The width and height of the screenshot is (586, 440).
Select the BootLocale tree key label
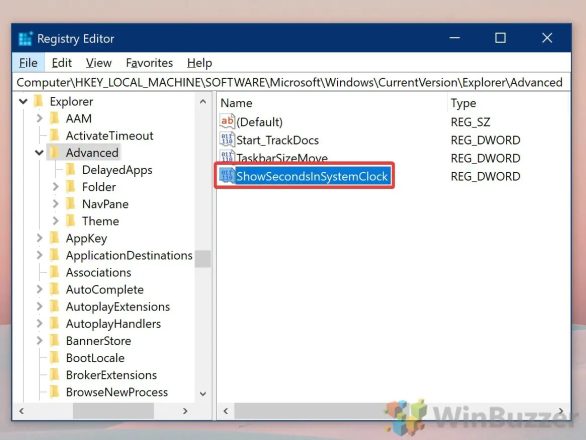click(95, 358)
